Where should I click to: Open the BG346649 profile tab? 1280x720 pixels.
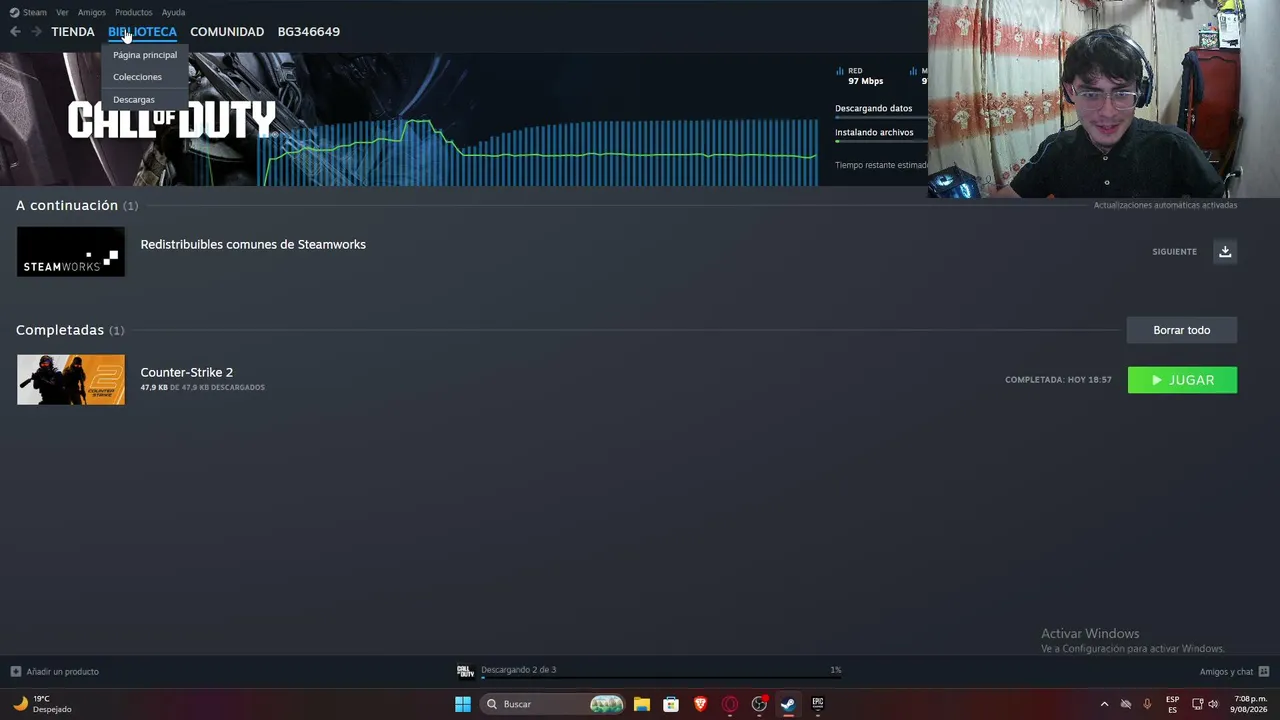click(x=309, y=32)
